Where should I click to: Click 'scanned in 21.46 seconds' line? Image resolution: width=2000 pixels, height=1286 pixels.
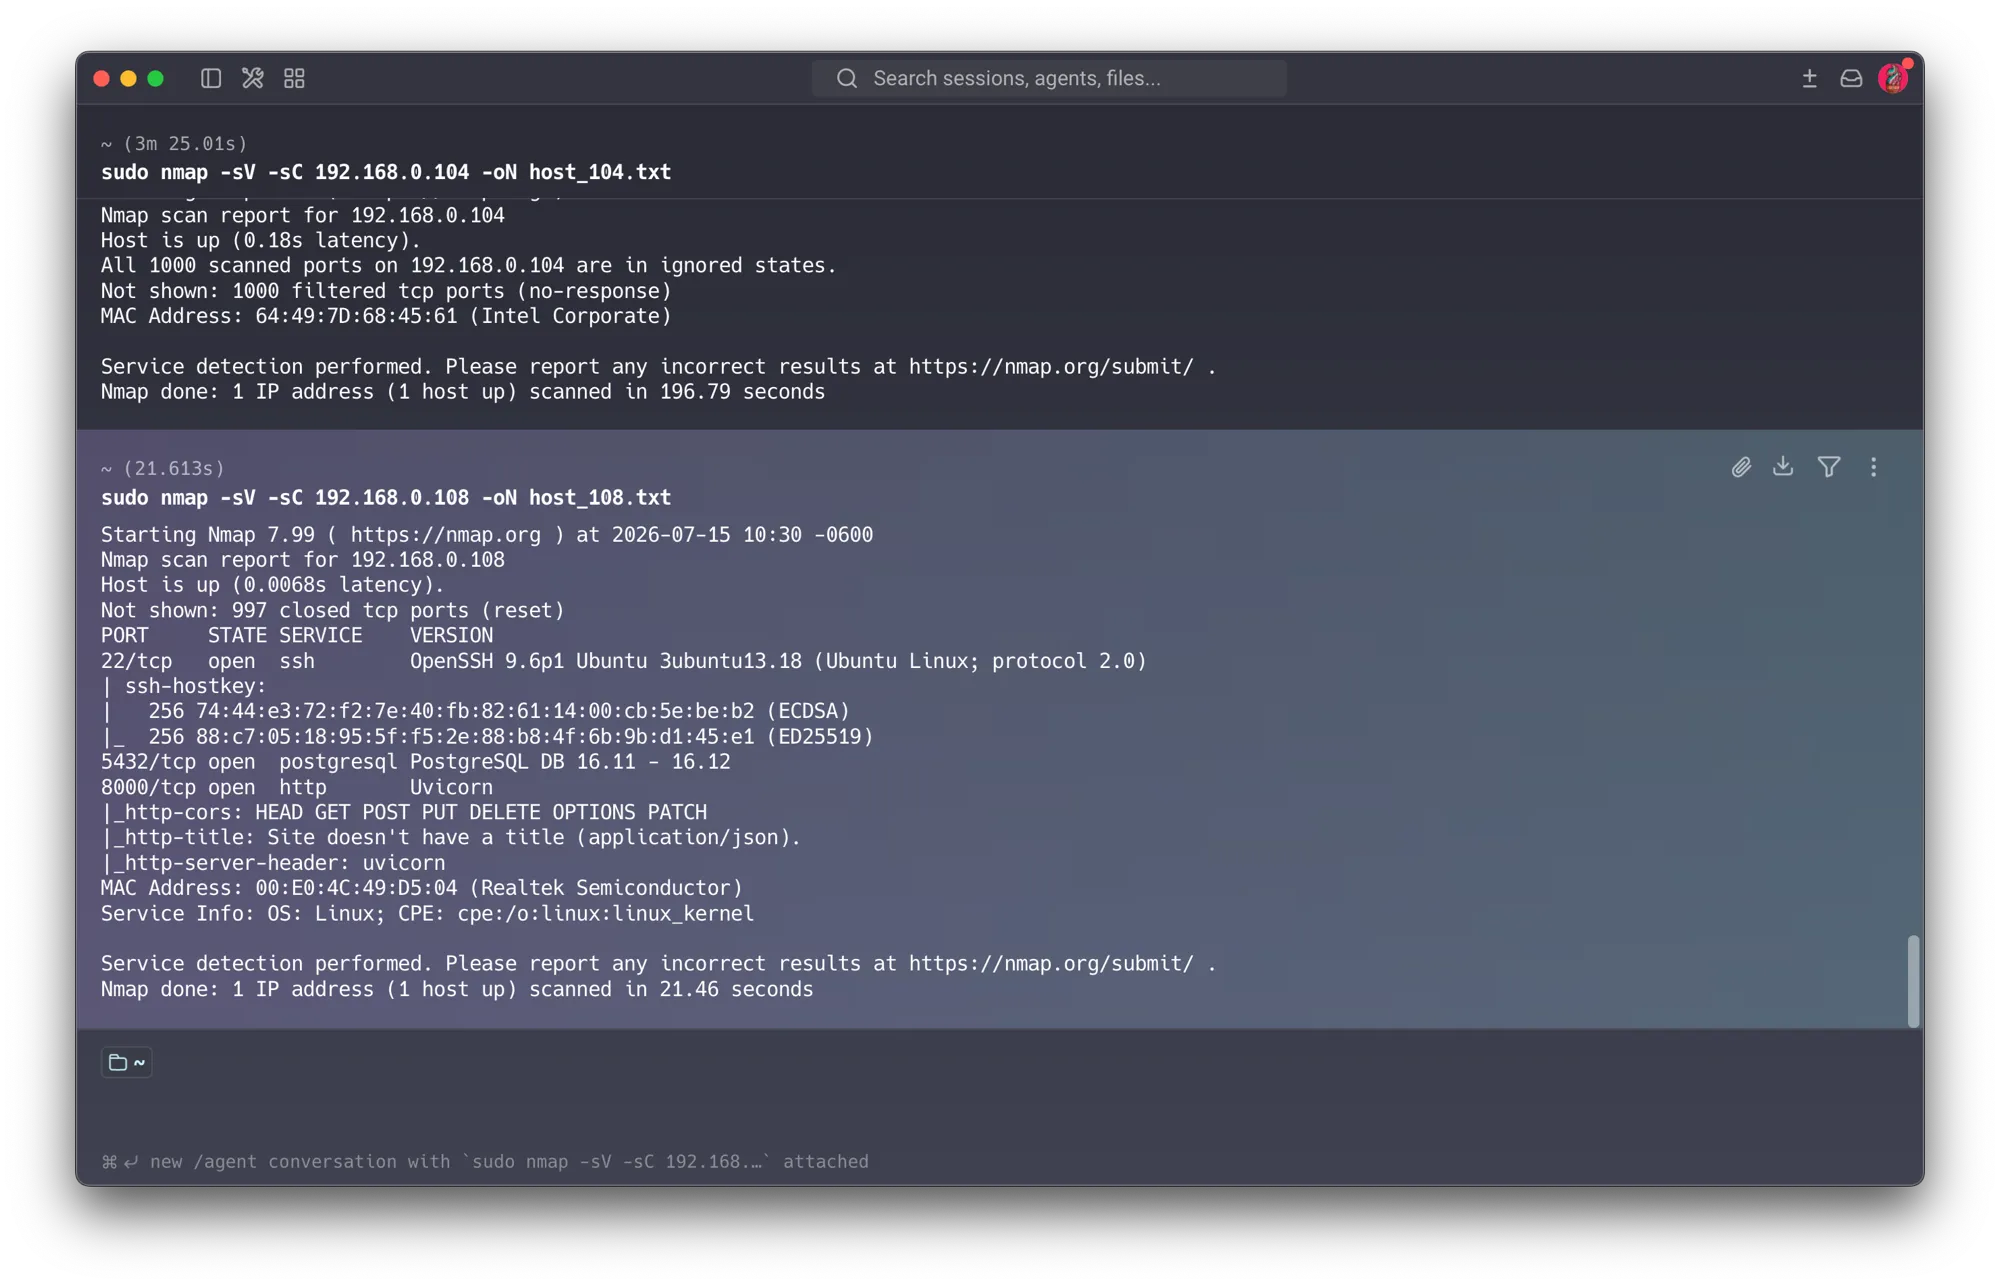tap(457, 989)
